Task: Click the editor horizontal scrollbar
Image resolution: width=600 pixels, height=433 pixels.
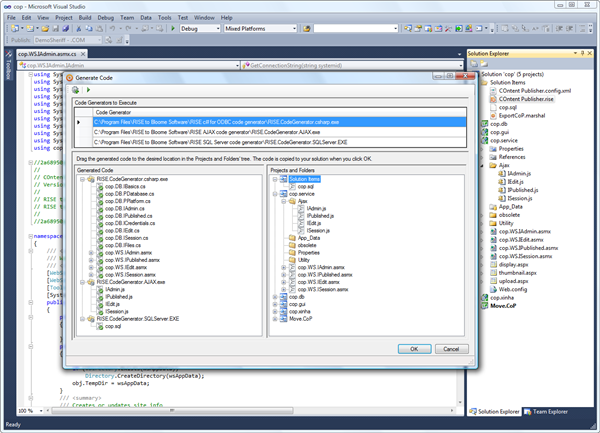Action: (x=172, y=410)
